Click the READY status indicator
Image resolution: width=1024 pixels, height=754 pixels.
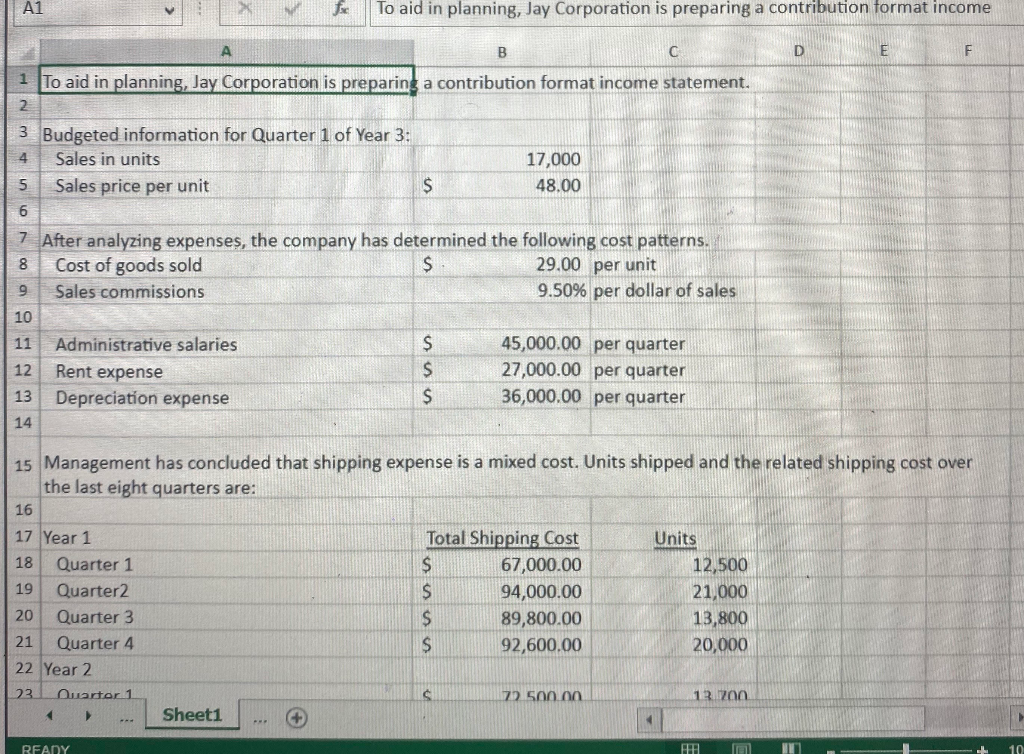click(46, 747)
